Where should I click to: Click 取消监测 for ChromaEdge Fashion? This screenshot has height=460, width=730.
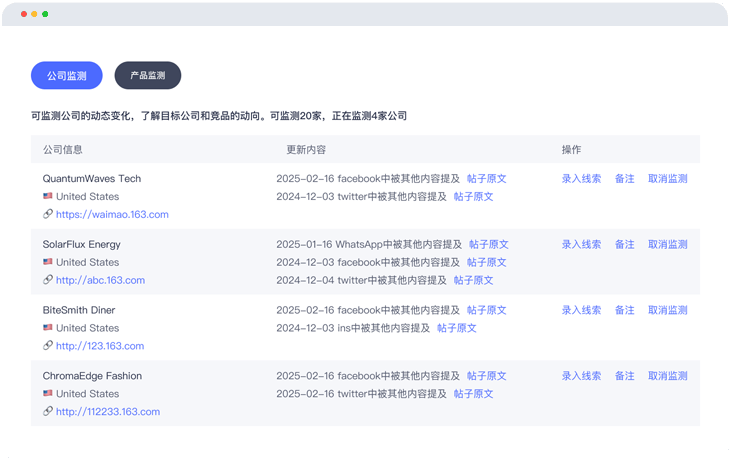point(667,377)
